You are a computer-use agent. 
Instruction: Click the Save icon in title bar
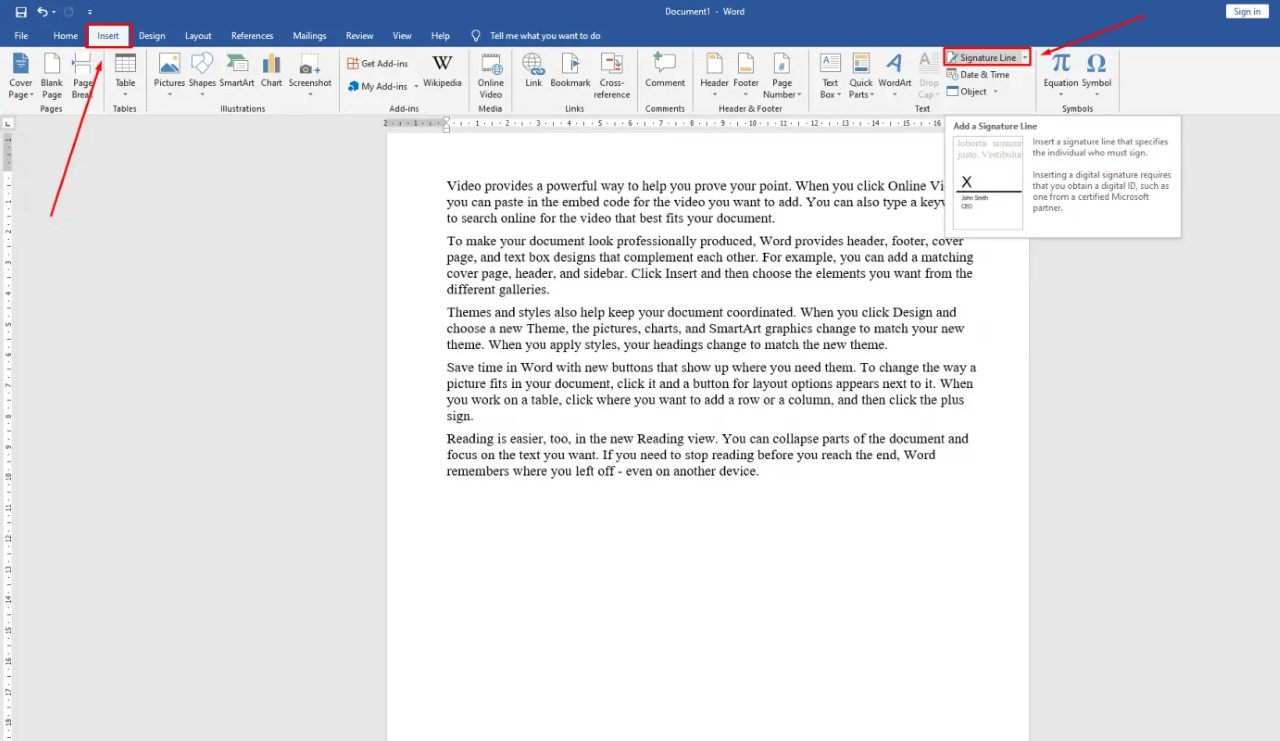(x=21, y=12)
